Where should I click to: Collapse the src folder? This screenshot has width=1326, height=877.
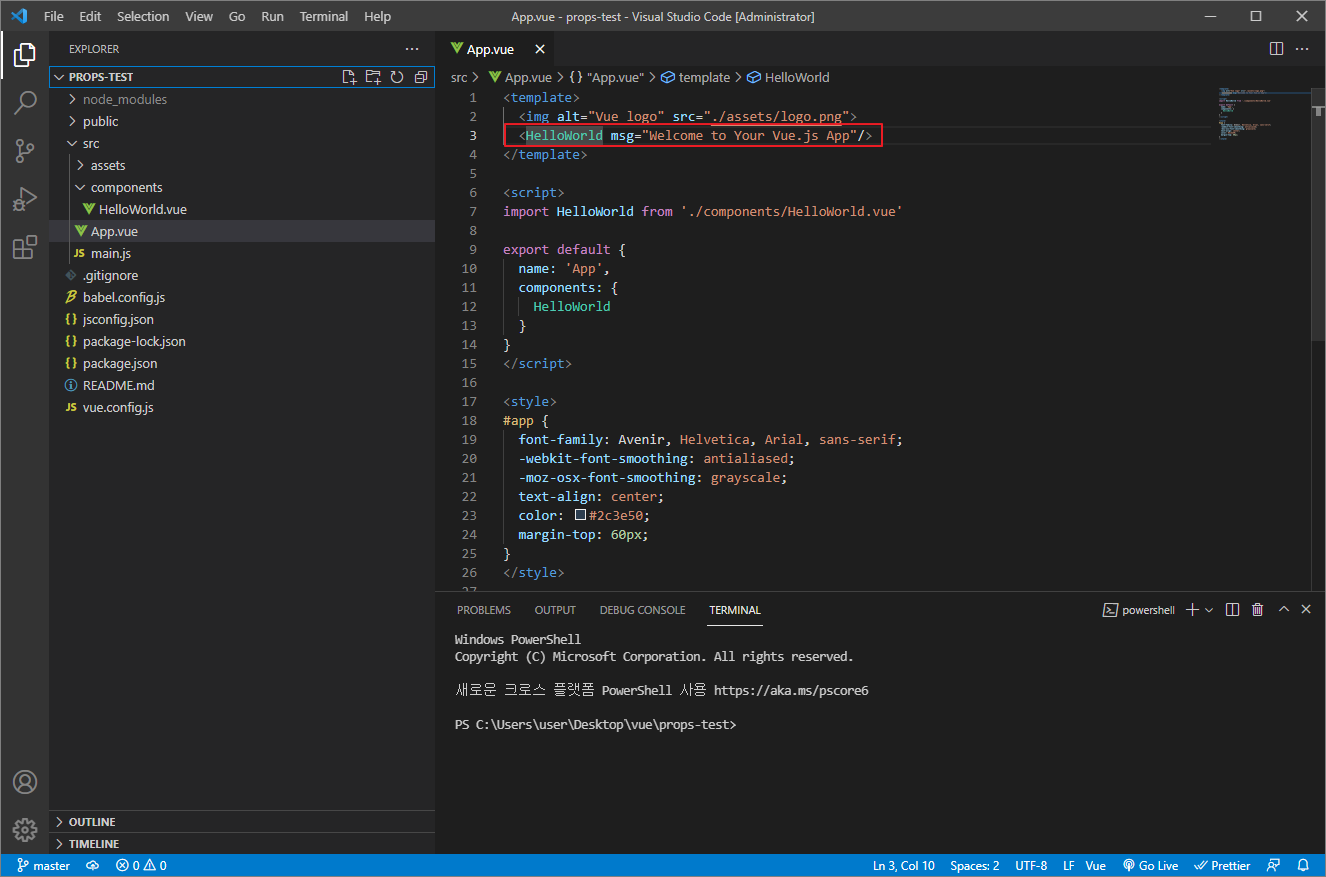coord(242,143)
